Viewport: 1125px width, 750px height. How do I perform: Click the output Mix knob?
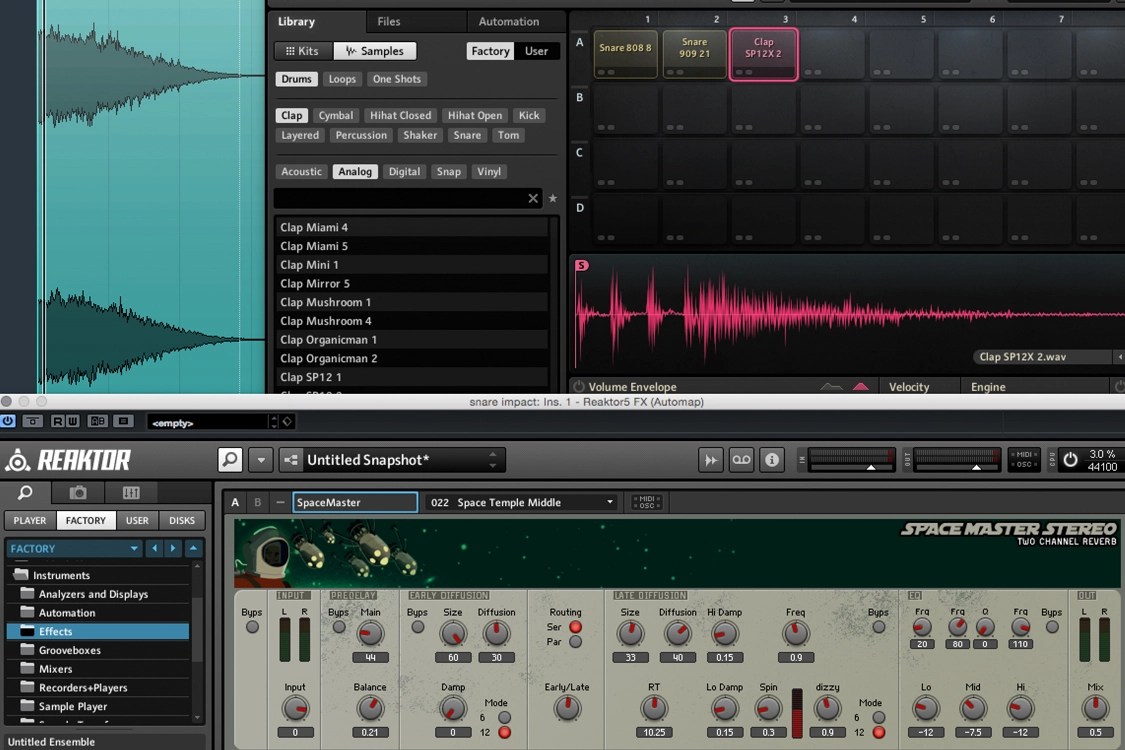click(x=1095, y=708)
